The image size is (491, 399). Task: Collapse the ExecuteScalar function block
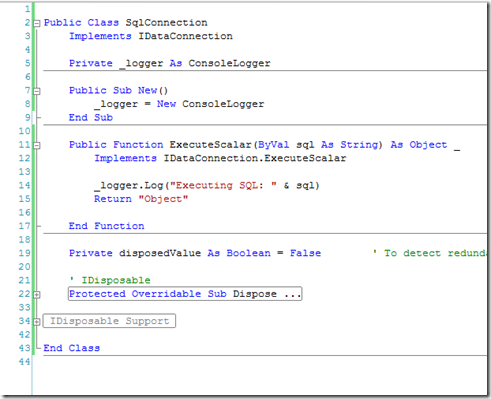tap(37, 145)
